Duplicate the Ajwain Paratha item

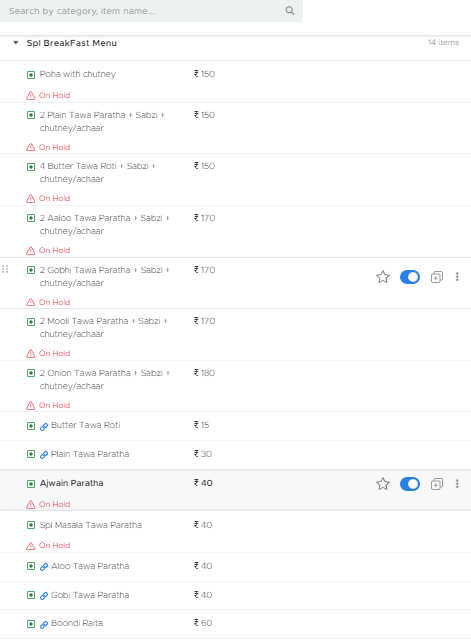tap(437, 484)
